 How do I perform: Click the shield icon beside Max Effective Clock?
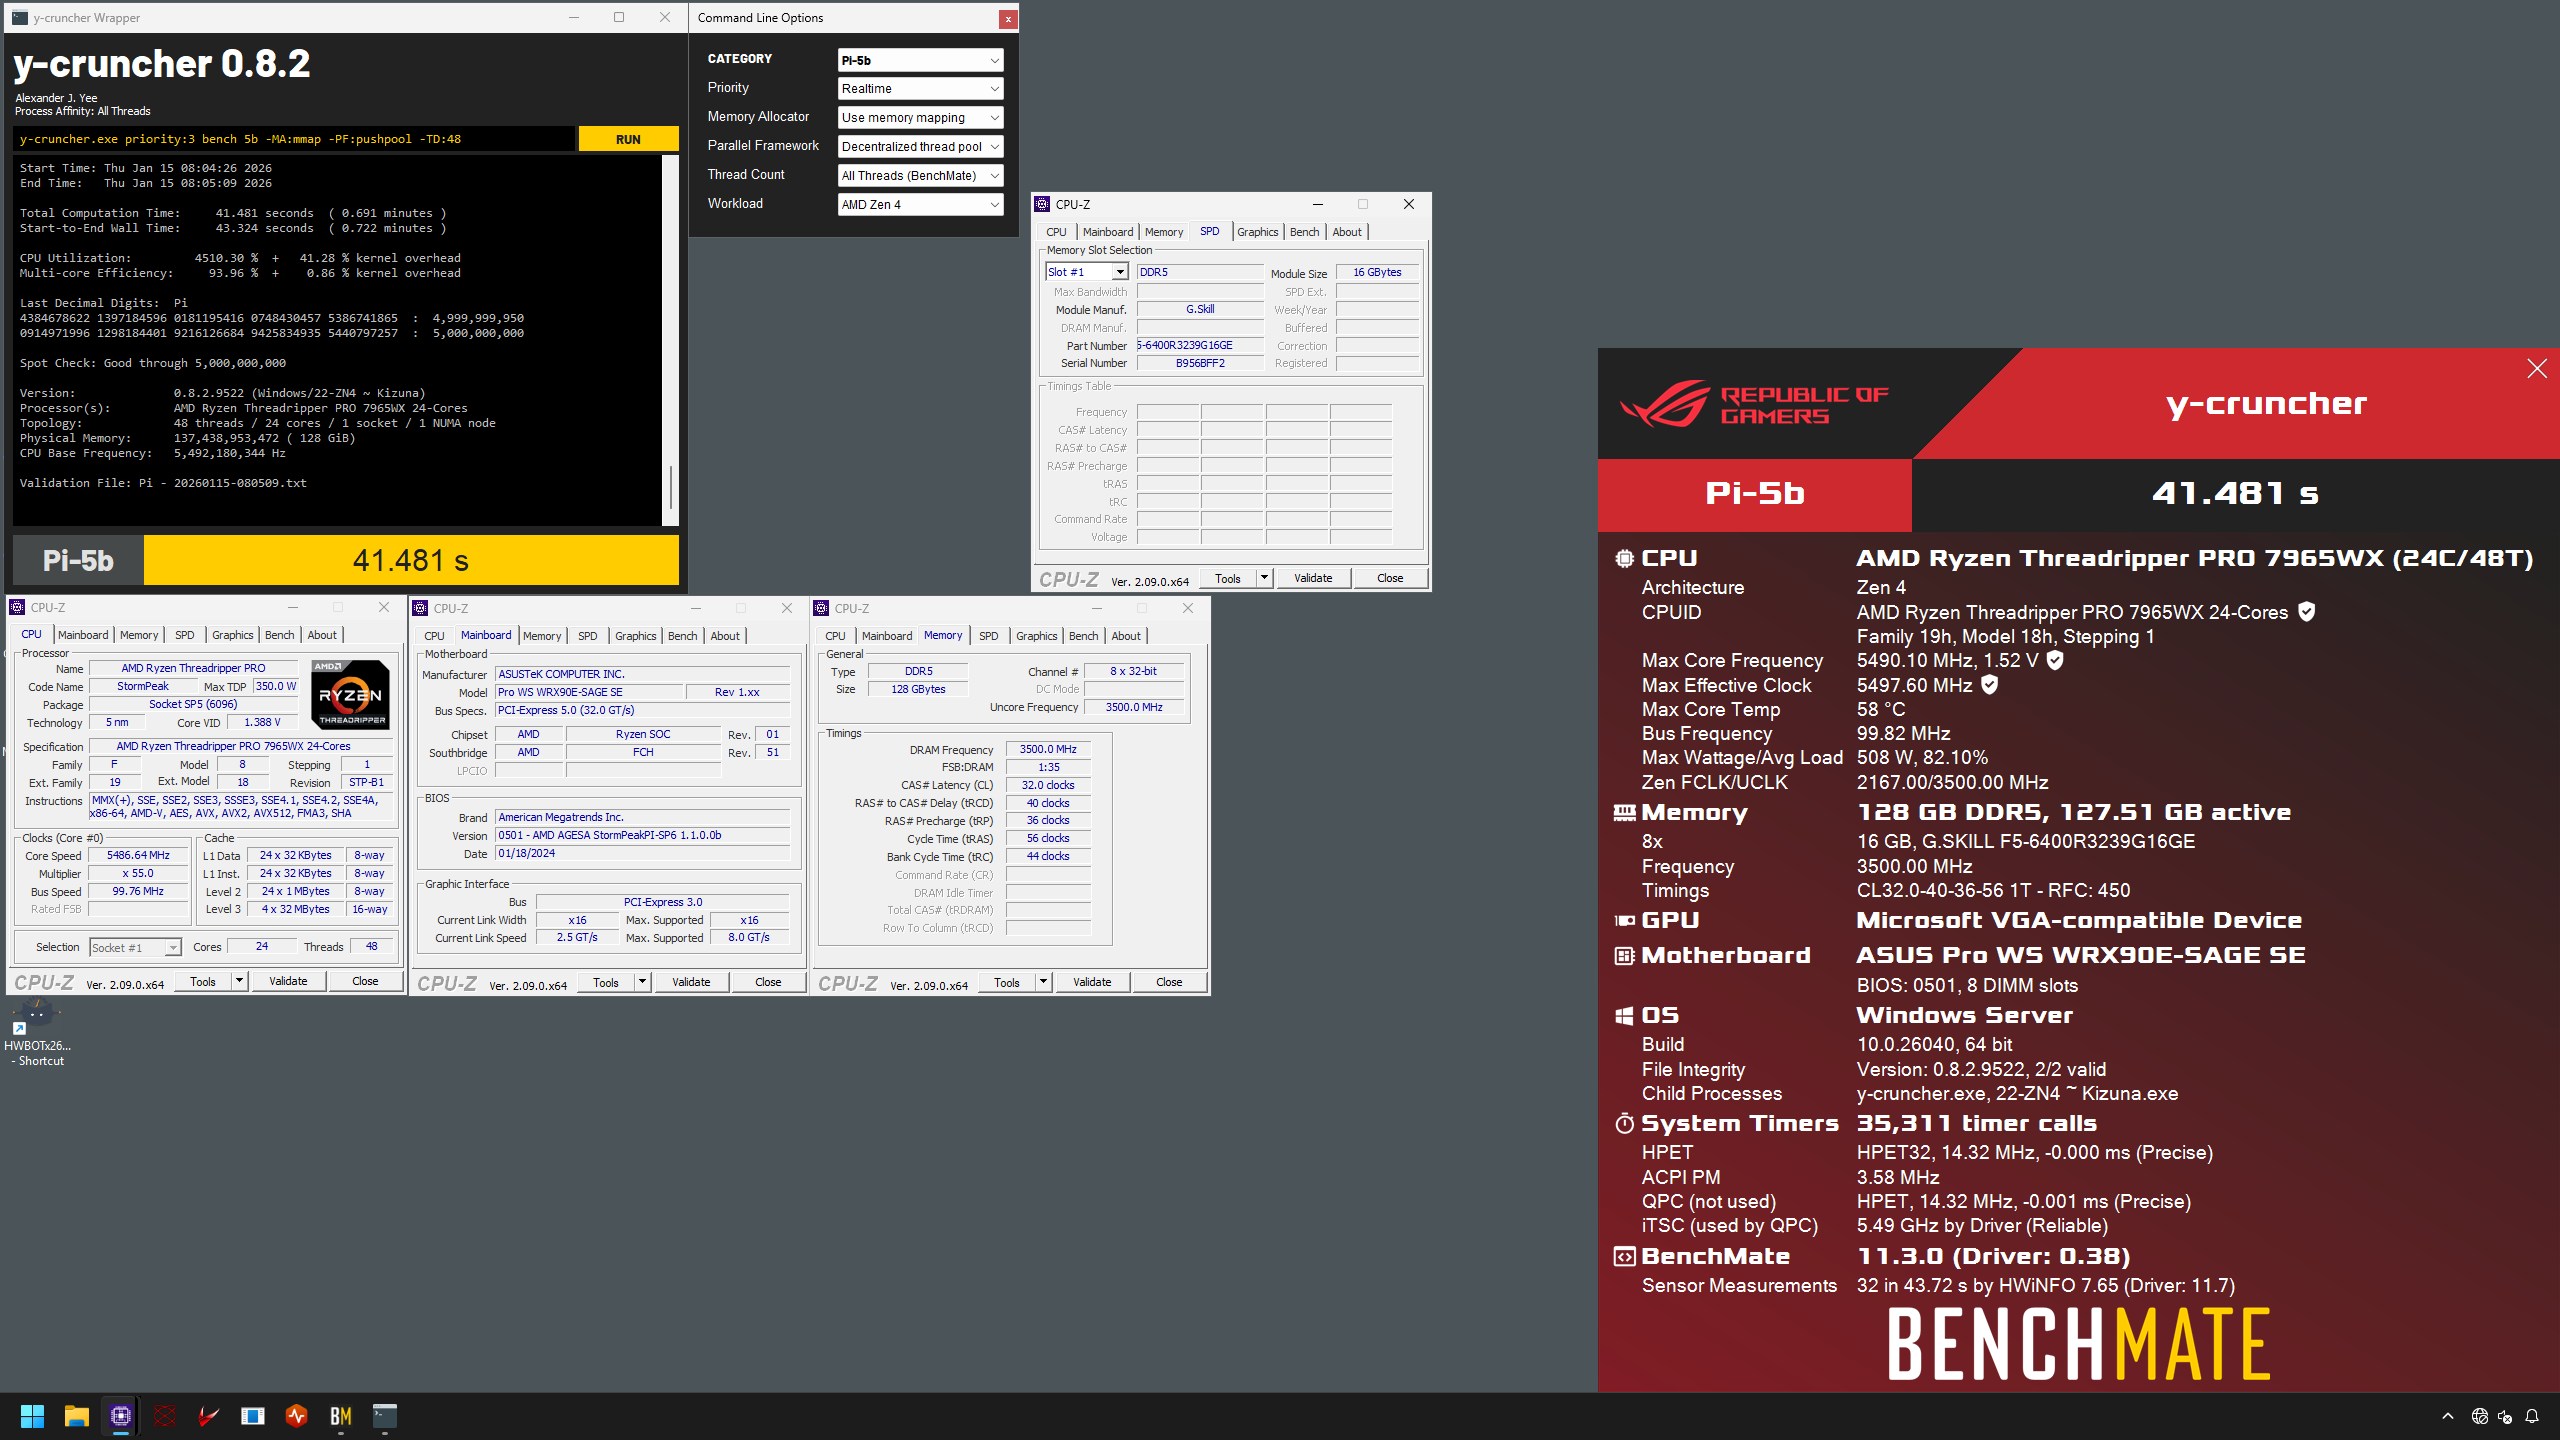tap(1989, 685)
